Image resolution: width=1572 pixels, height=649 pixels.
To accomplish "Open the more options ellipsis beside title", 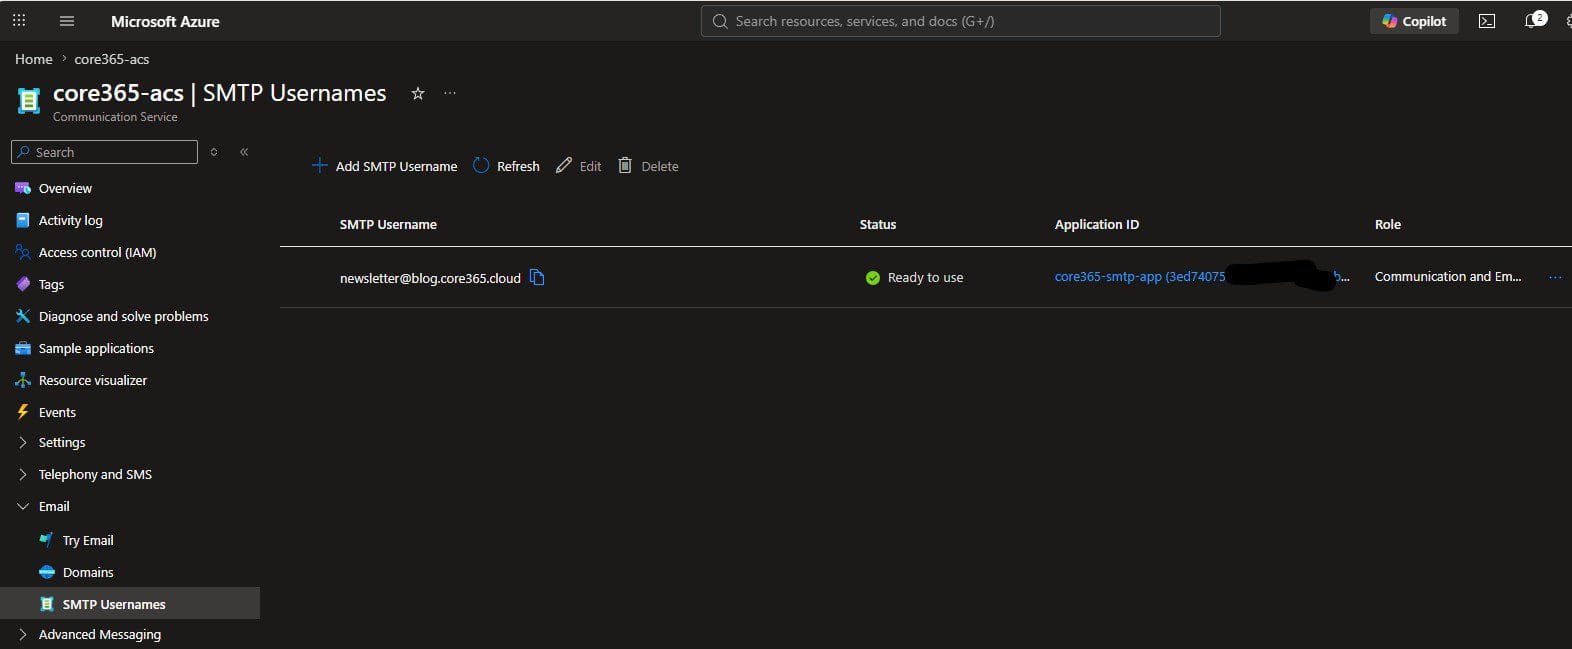I will (450, 93).
